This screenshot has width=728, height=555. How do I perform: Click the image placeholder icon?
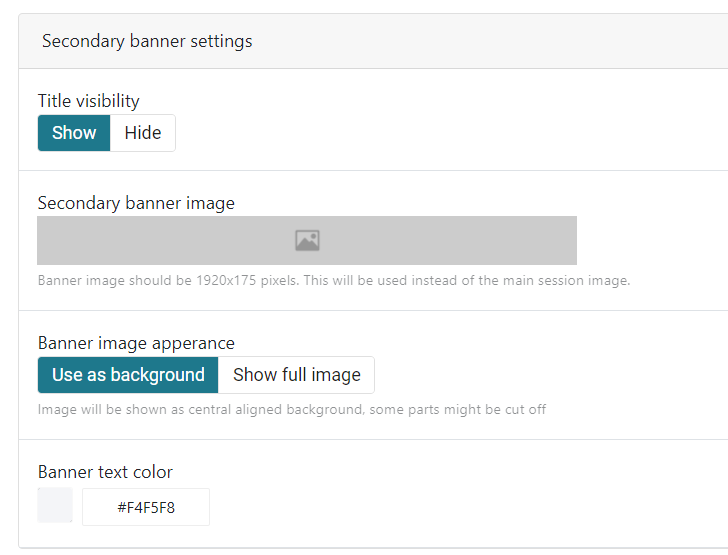[x=307, y=240]
